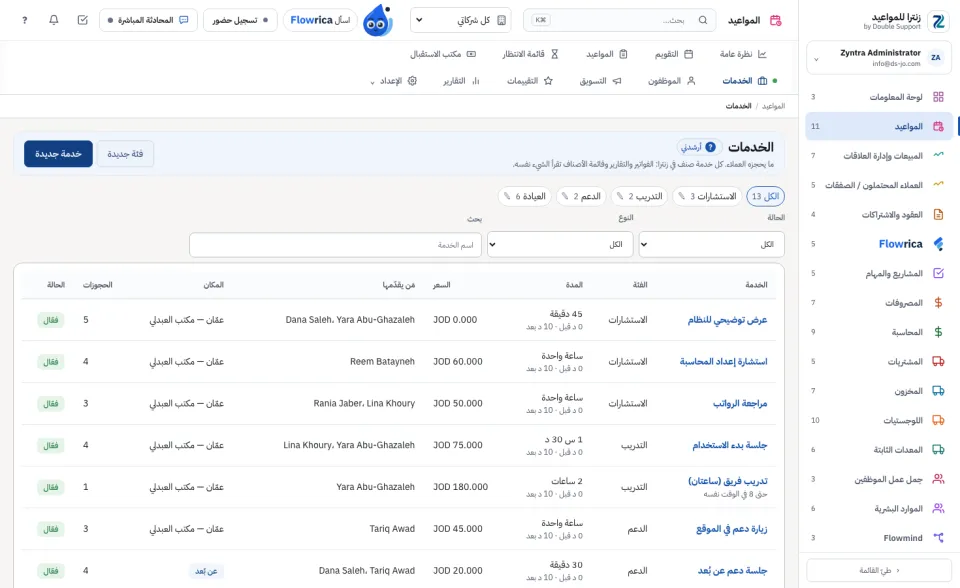Open جلسة دعم عن بُعد service link
Viewport: 960px width, 588px height.
pos(732,570)
